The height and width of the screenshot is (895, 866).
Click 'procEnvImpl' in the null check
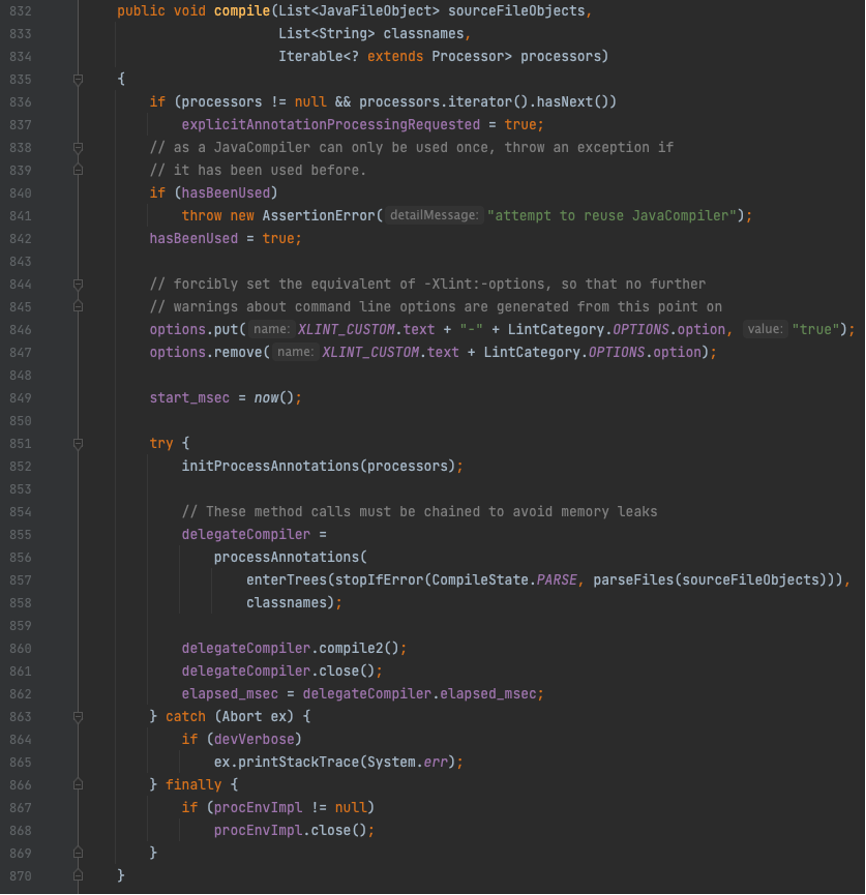[258, 808]
